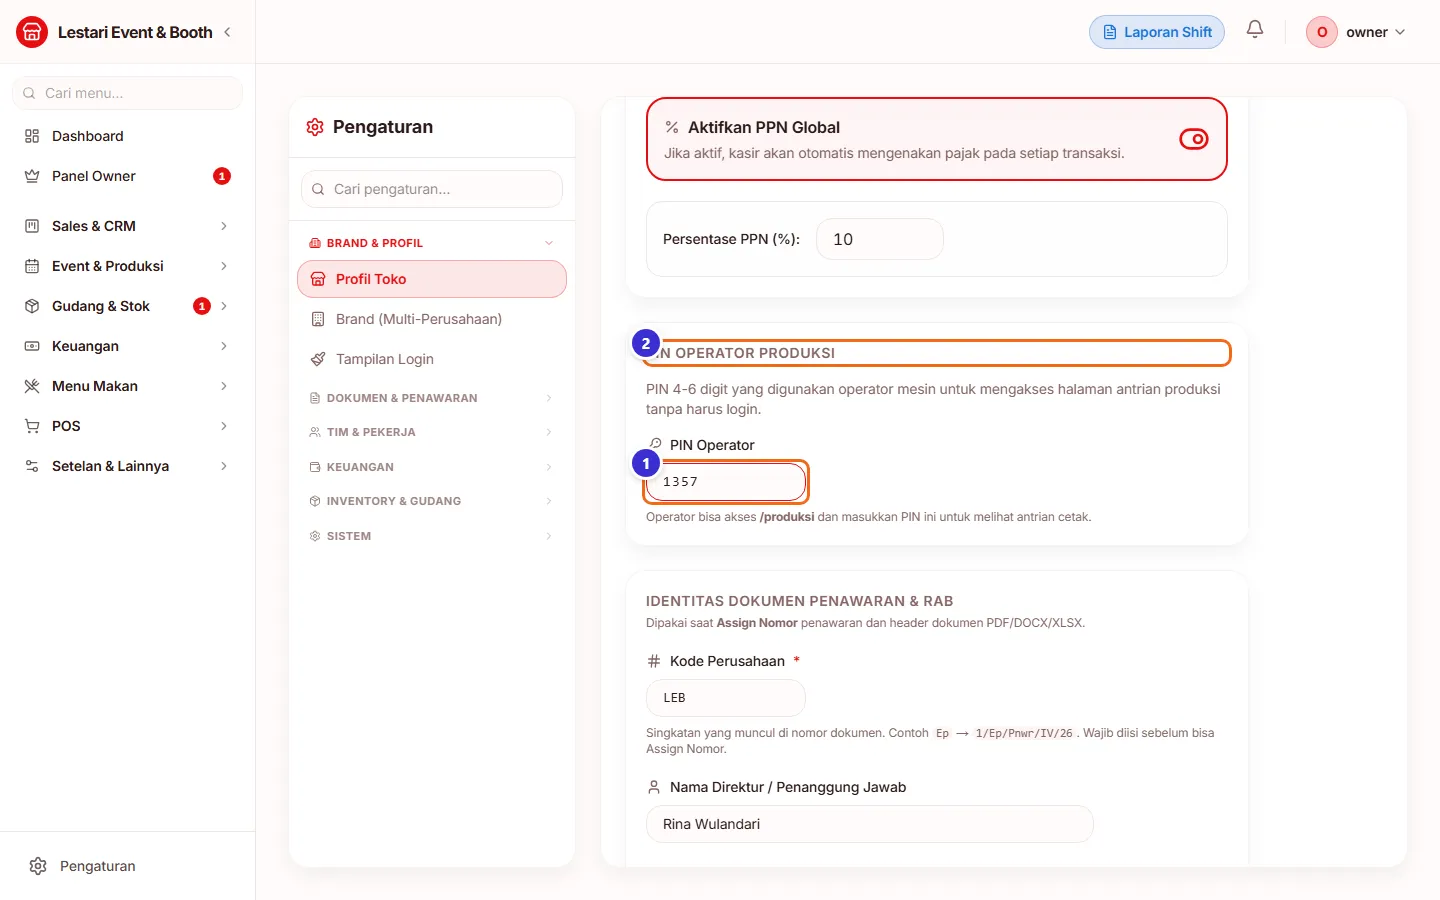Focus the Cari menu search field

coord(127,93)
